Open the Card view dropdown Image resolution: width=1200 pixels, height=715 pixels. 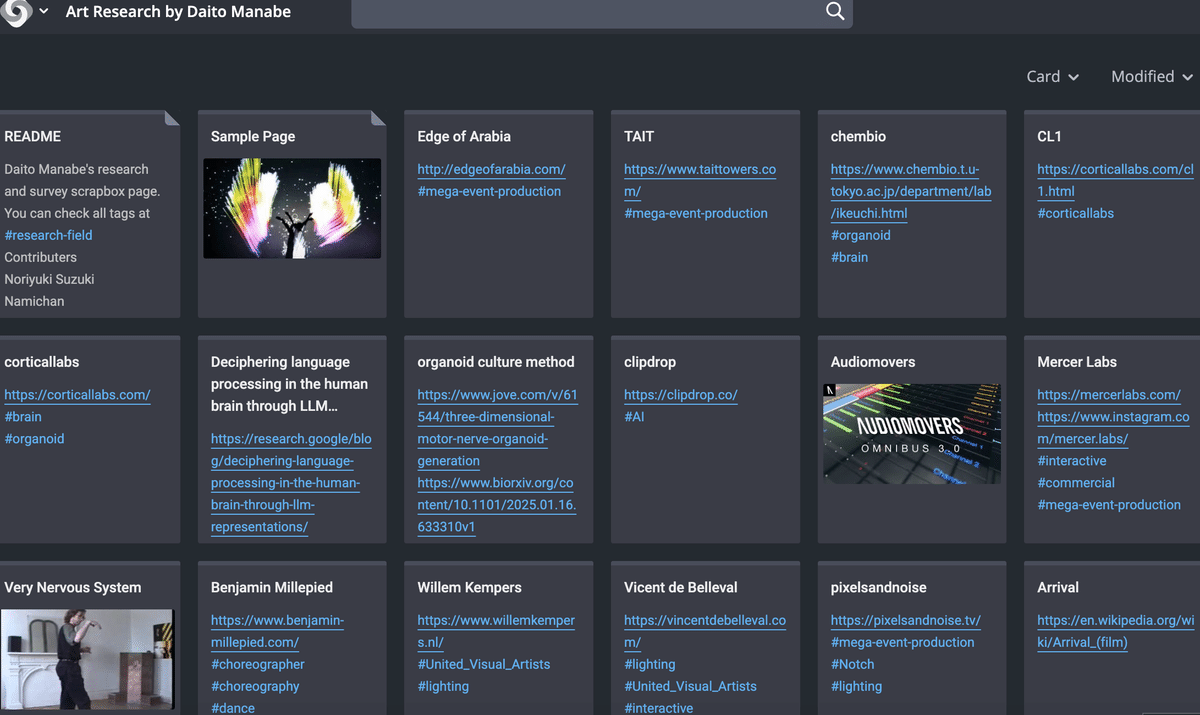coord(1053,76)
